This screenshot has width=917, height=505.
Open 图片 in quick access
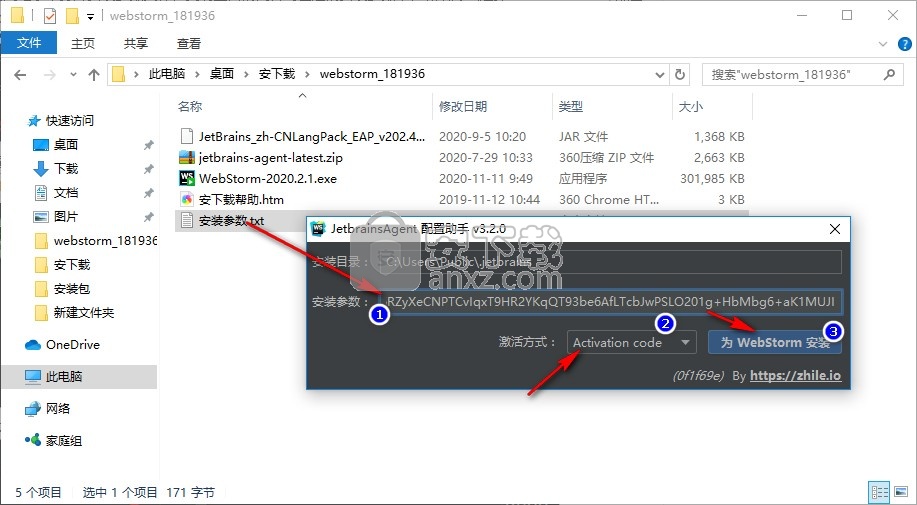pyautogui.click(x=66, y=216)
